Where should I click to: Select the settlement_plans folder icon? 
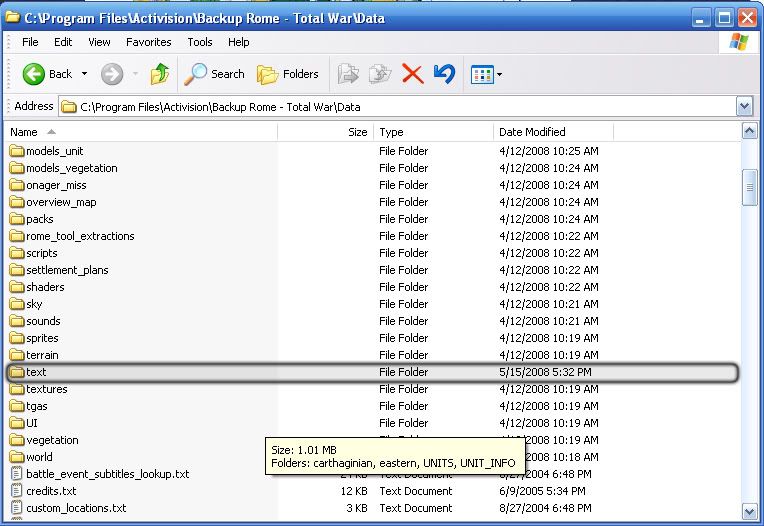pyautogui.click(x=17, y=270)
